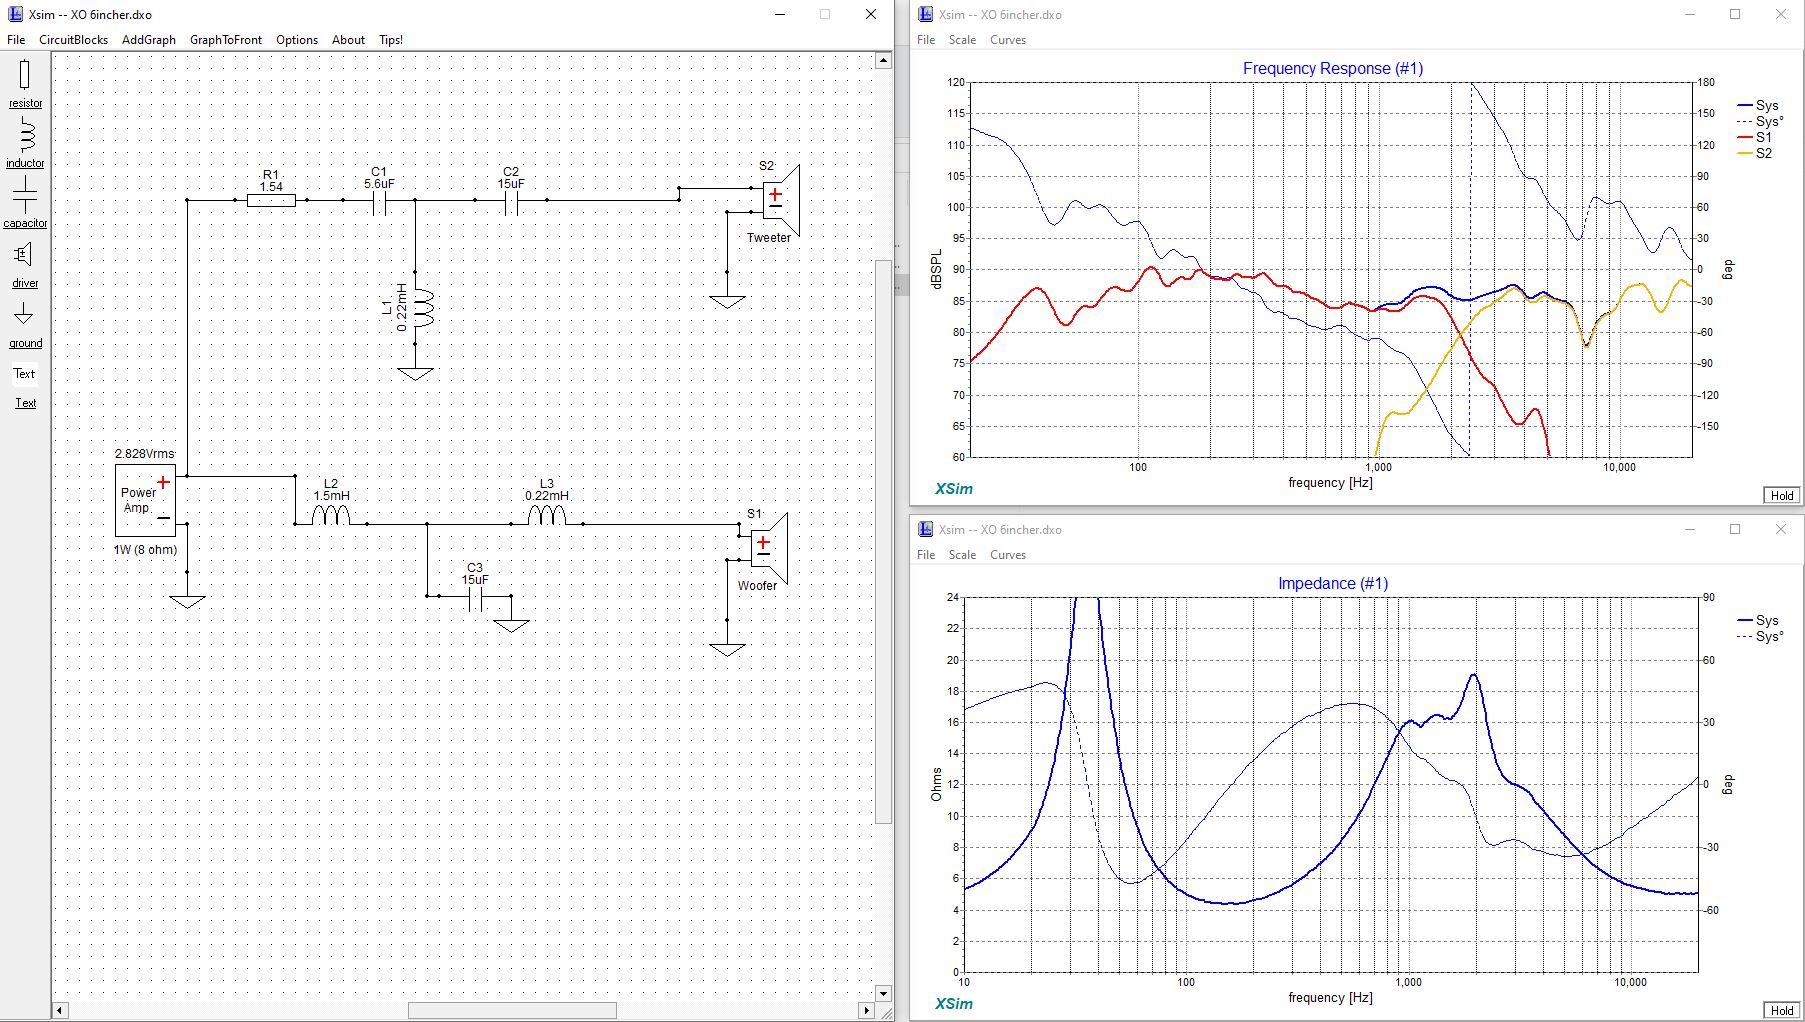Screen dimensions: 1805x1022
Task: Click Hold button on Frequency Response graph
Action: coord(1782,495)
